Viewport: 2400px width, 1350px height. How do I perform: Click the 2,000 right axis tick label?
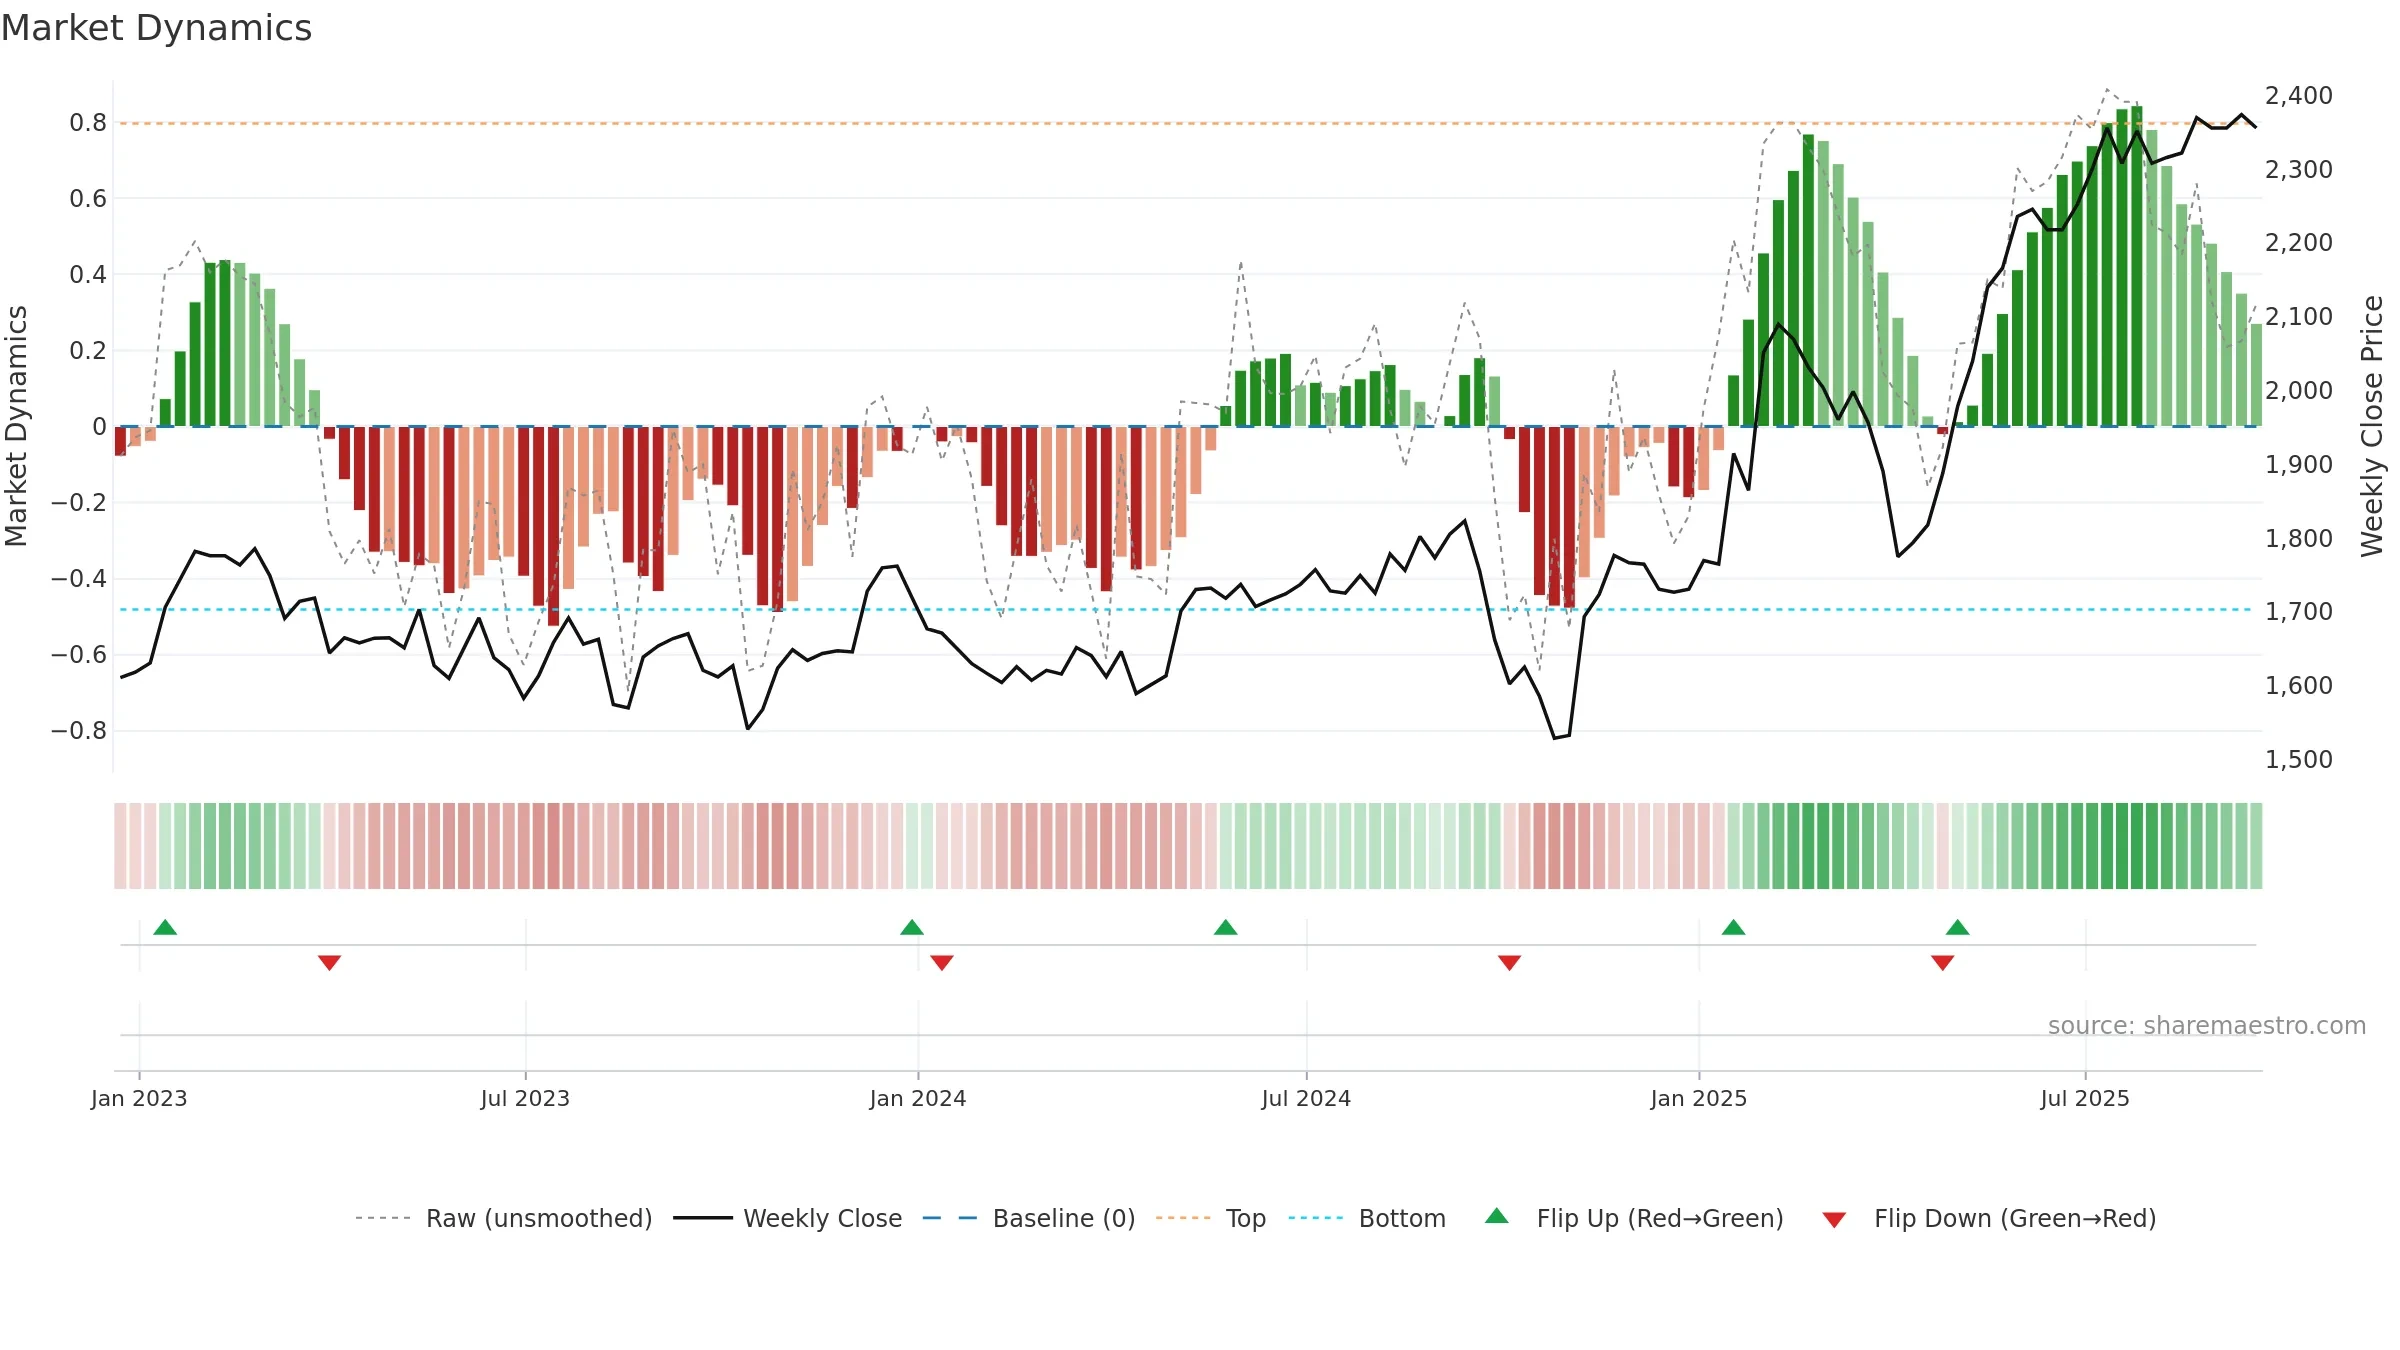(x=2299, y=391)
